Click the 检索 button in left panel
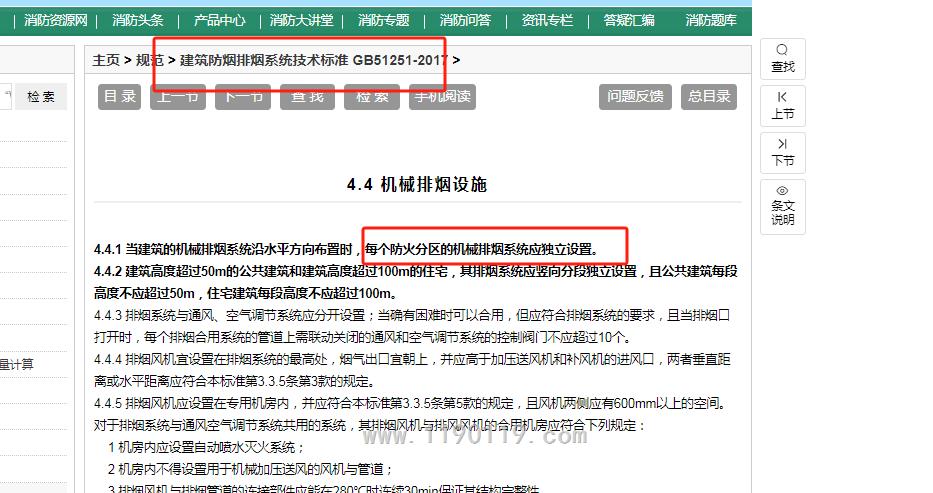This screenshot has height=493, width=933. [x=41, y=97]
